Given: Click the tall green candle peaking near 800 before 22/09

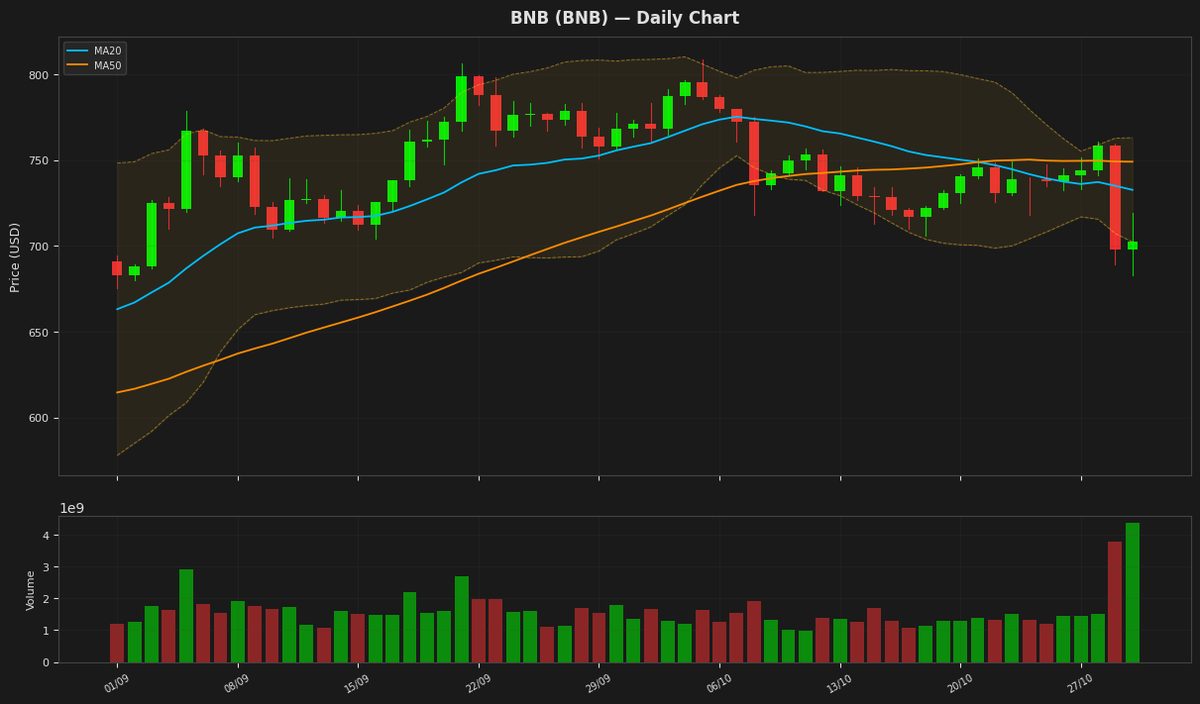Looking at the screenshot, I should (x=461, y=99).
